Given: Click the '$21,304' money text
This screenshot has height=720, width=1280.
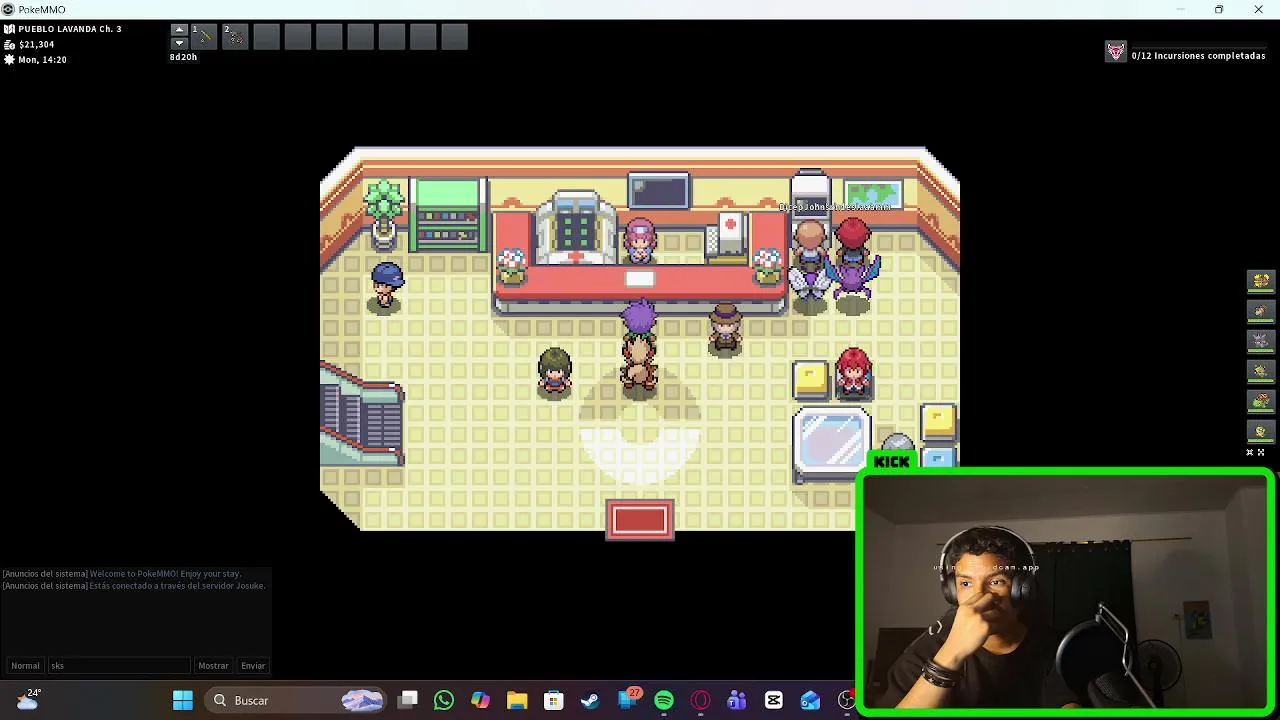Looking at the screenshot, I should [36, 44].
